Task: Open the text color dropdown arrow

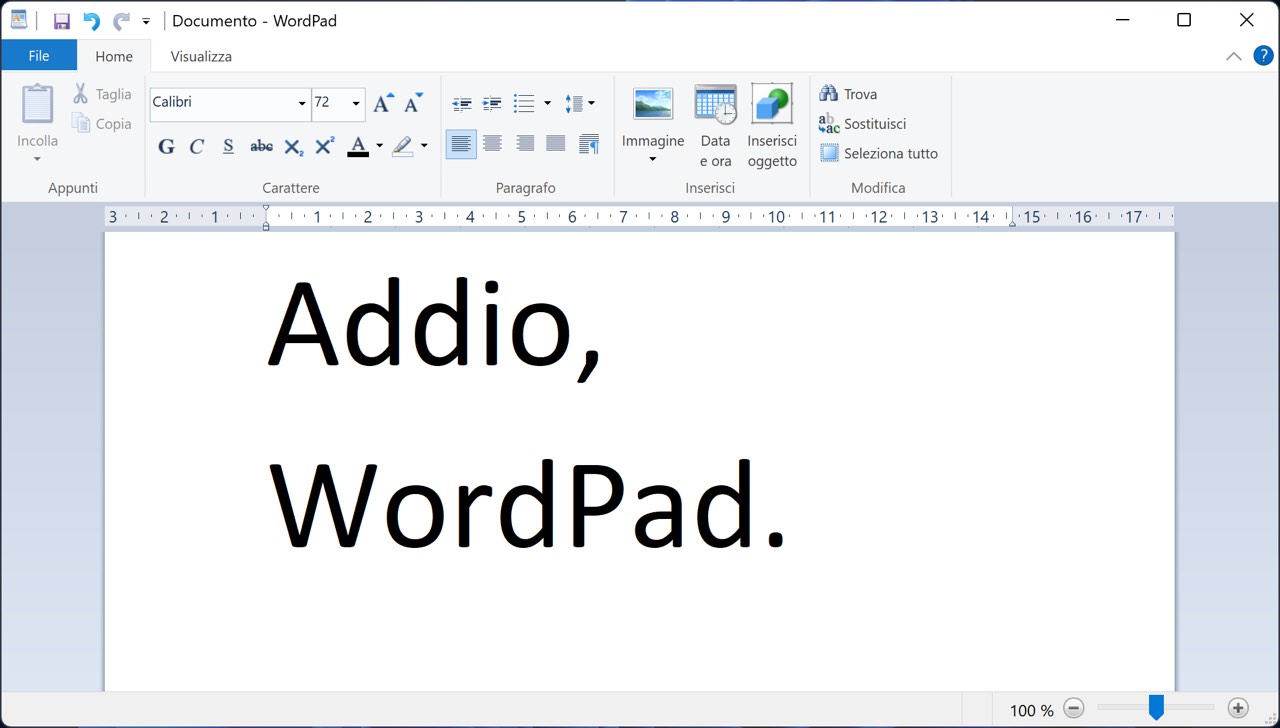Action: coord(379,146)
